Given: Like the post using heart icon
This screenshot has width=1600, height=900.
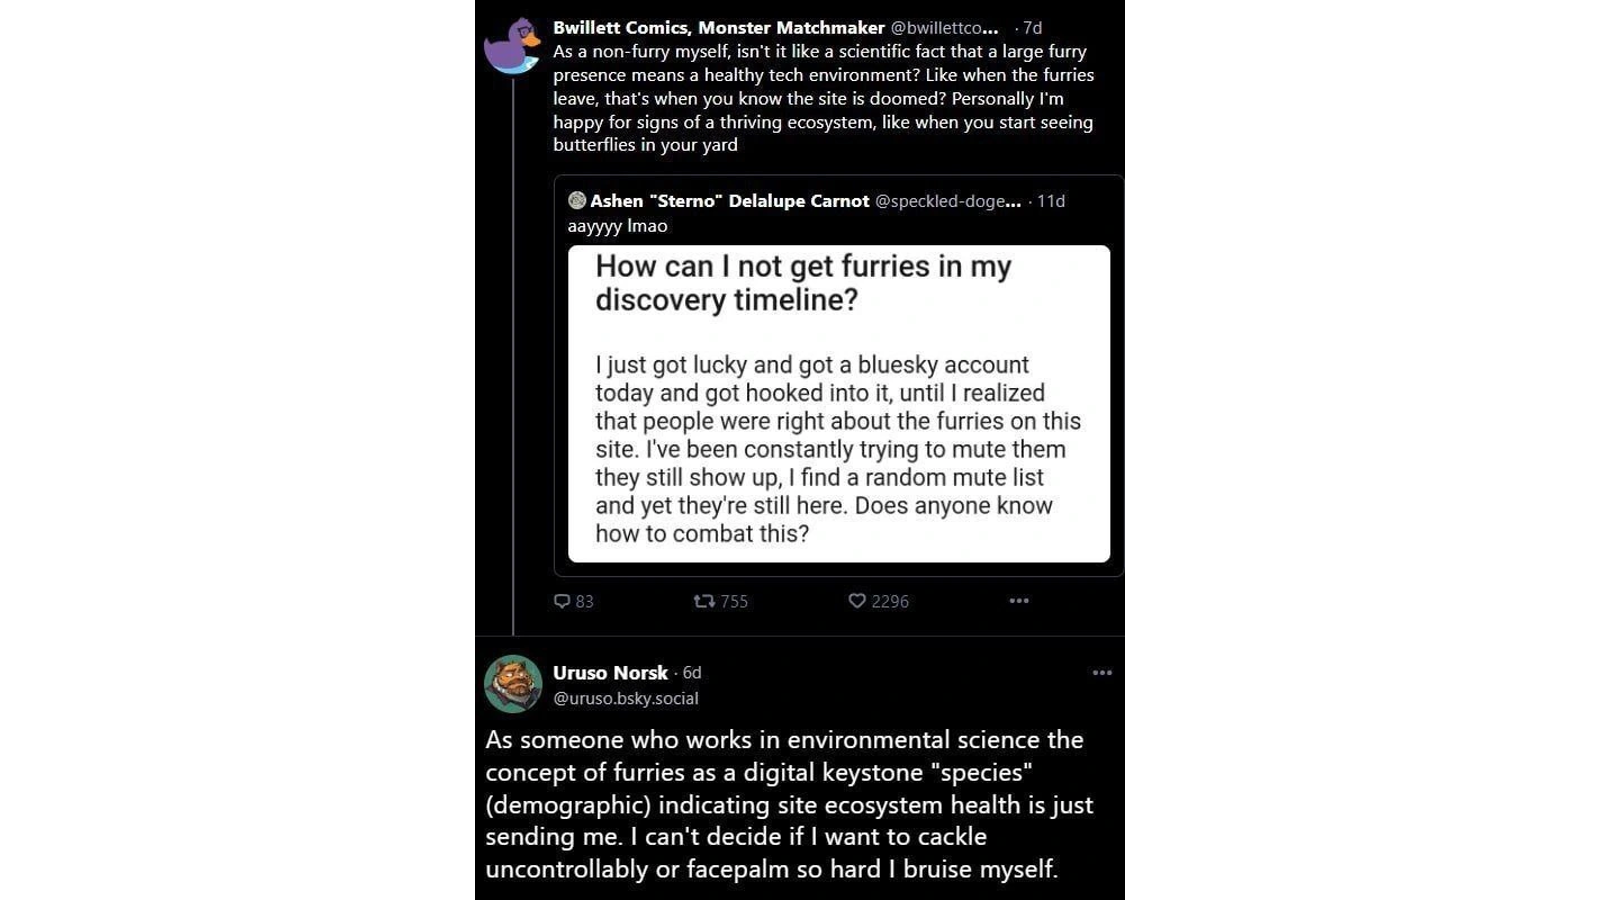Looking at the screenshot, I should [x=857, y=601].
